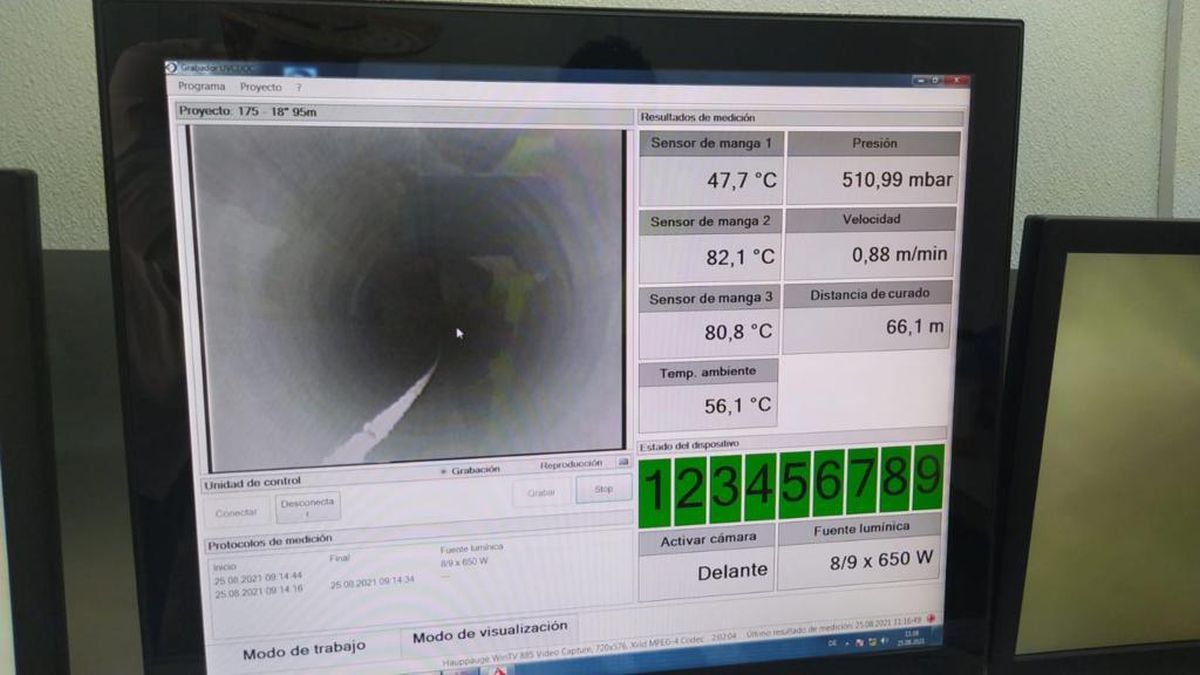Select the Reproducción mode option
1200x675 pixels.
[571, 464]
